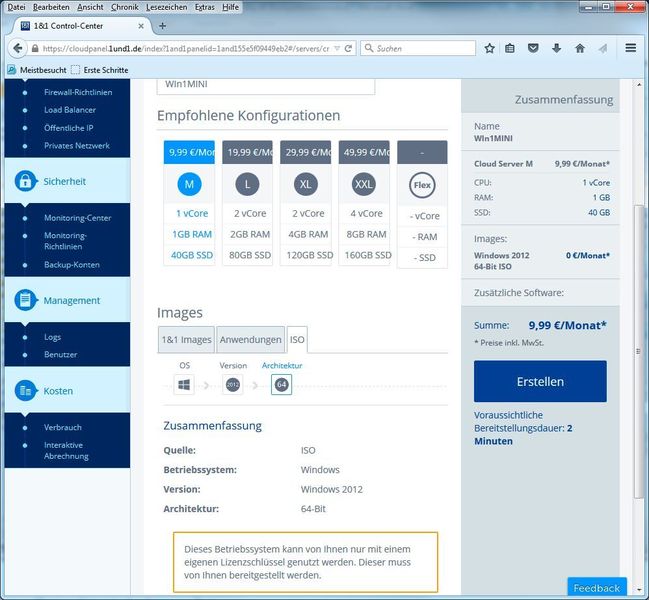Open Load Balancer in sidebar
Viewport: 649px width, 600px height.
click(70, 110)
